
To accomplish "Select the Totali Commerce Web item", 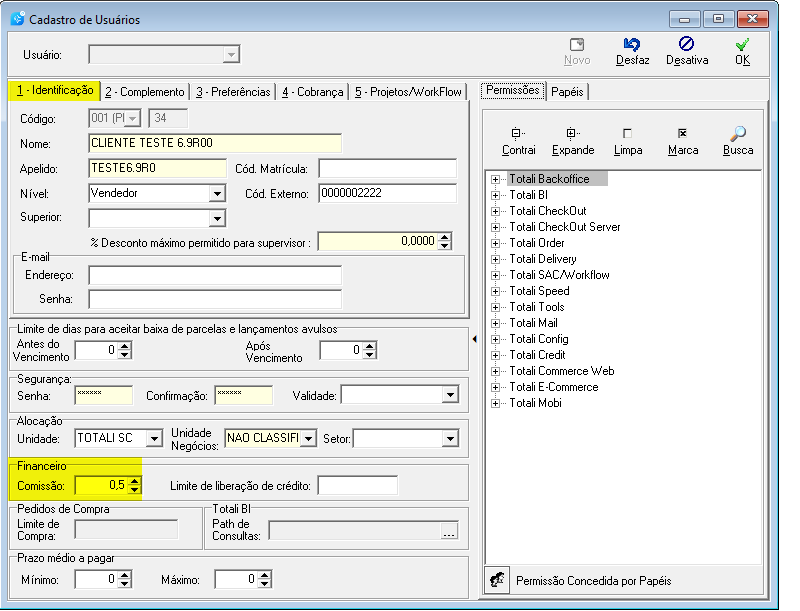I will pos(562,371).
